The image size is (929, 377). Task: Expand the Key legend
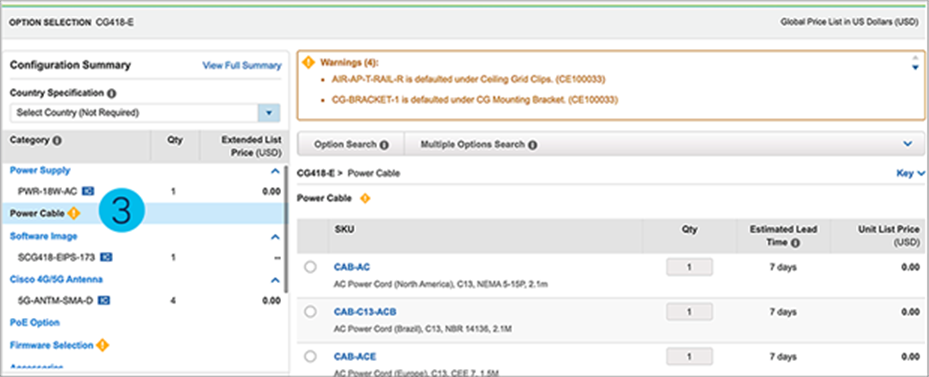point(911,174)
